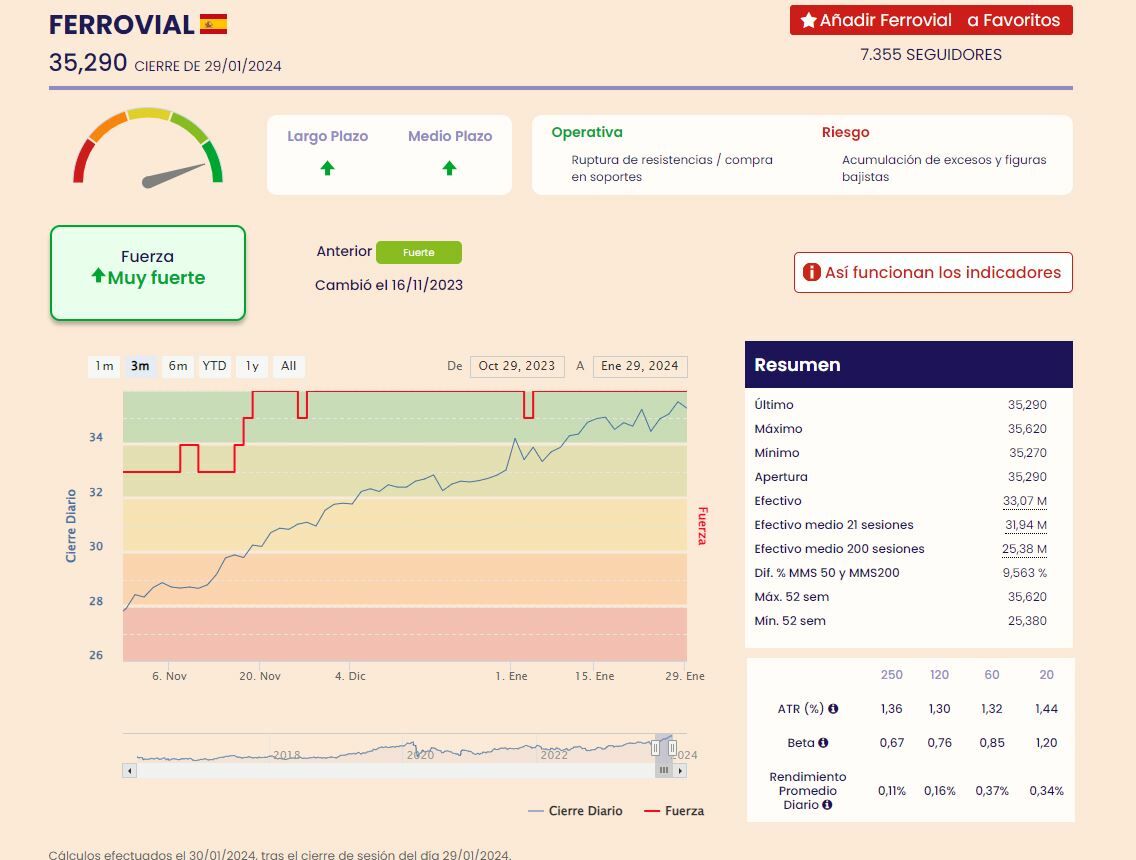This screenshot has height=860, width=1136.
Task: Click the Efectivo value 33,07 M
Action: click(1024, 501)
